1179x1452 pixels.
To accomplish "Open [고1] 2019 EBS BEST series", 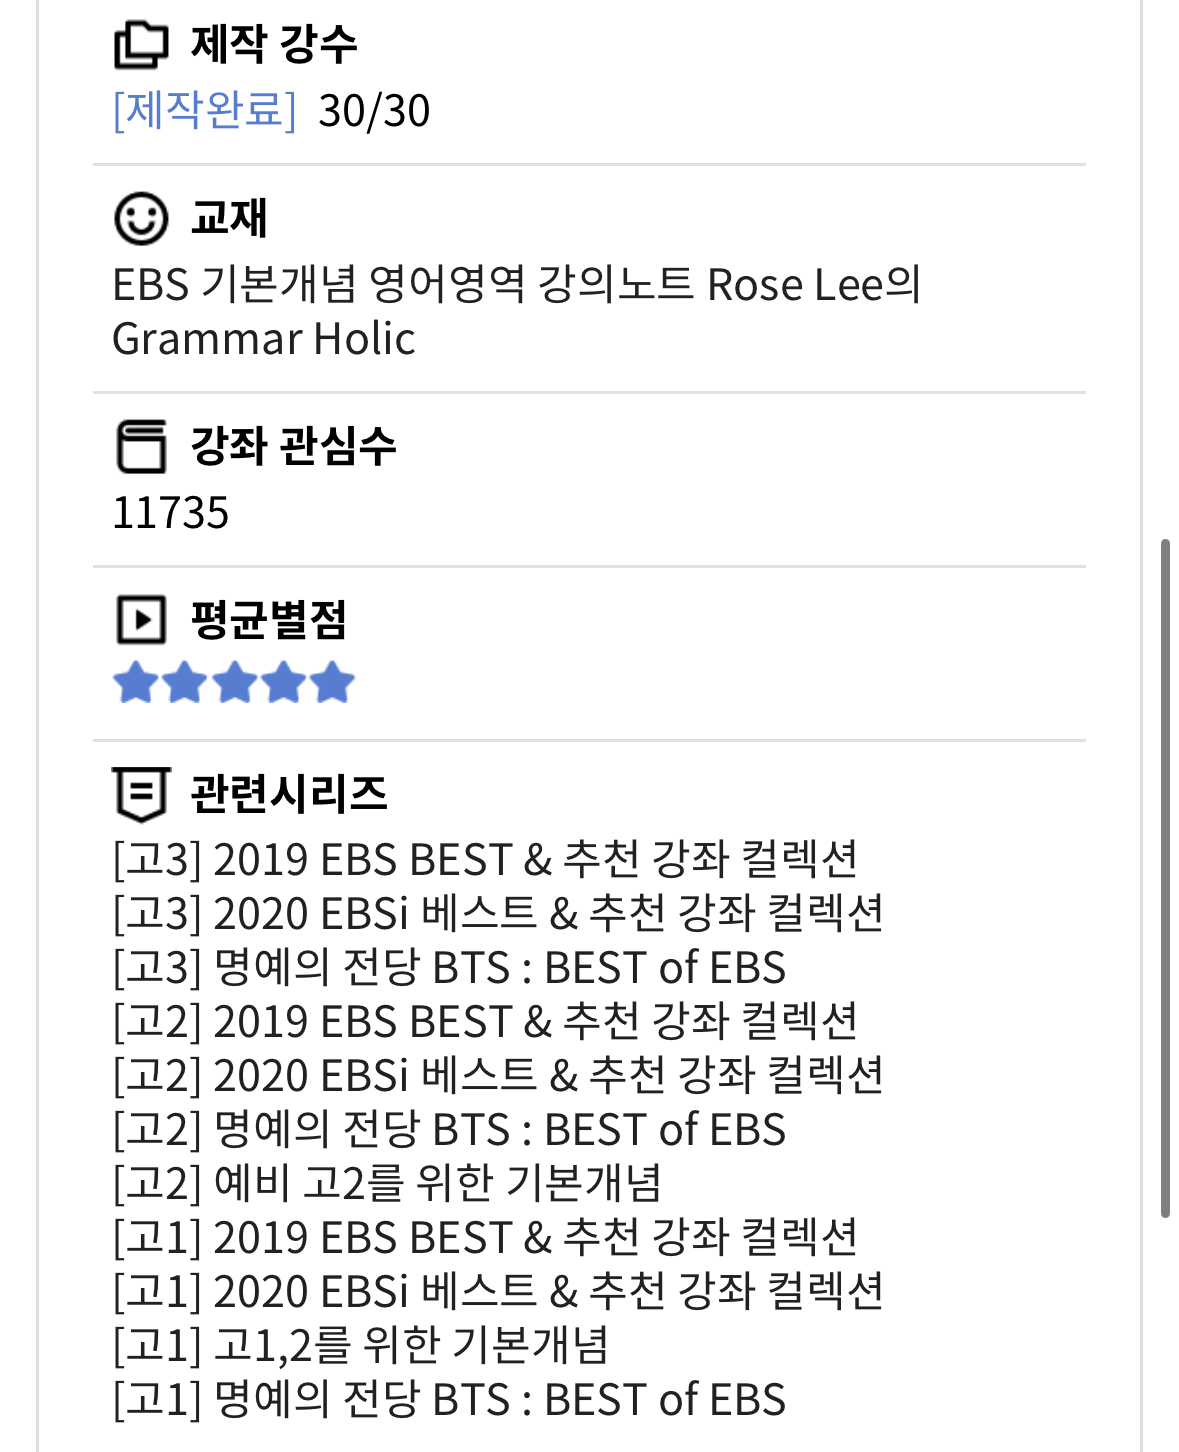I will pyautogui.click(x=486, y=1238).
